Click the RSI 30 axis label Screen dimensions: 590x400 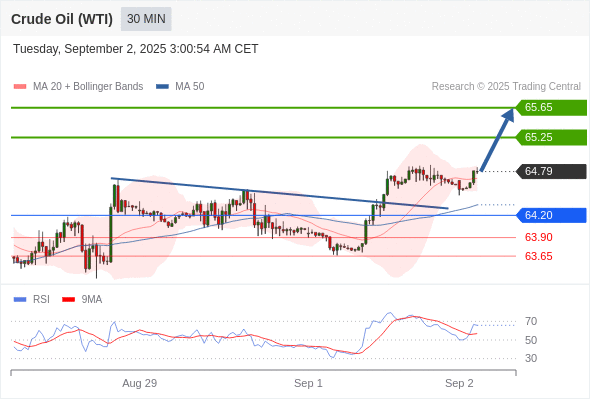[531, 358]
